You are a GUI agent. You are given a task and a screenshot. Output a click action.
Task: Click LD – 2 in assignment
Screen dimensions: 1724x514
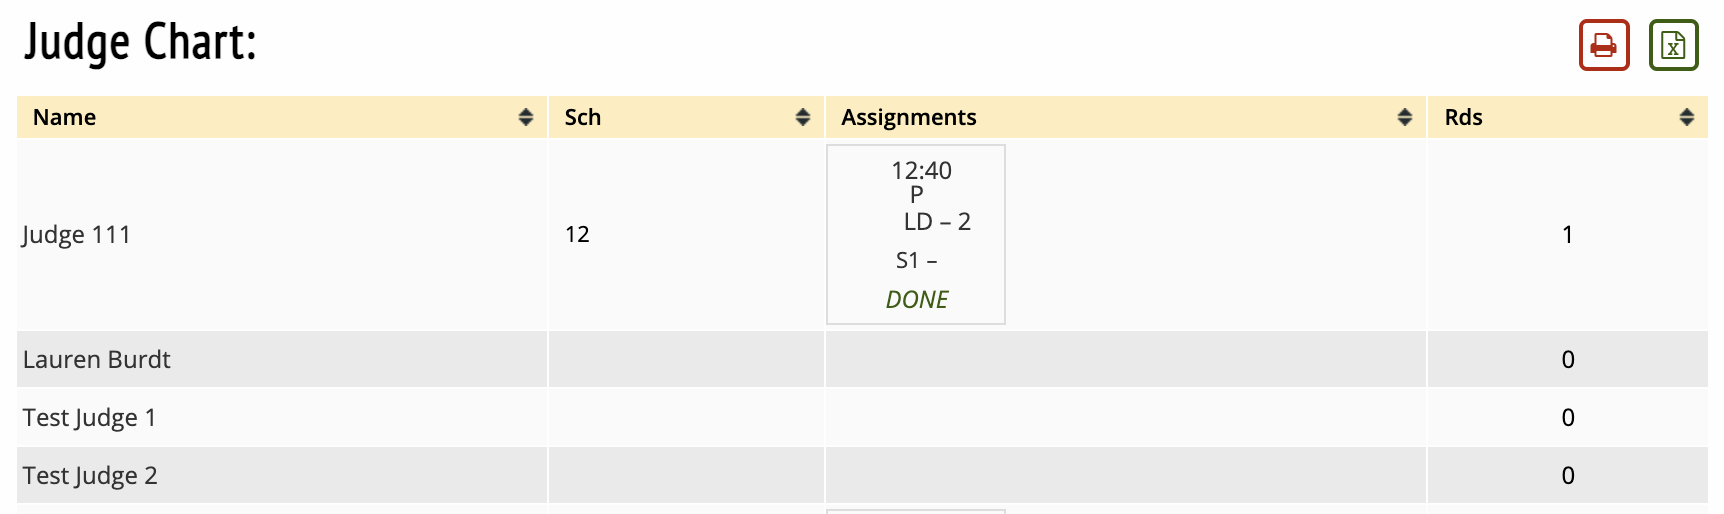tap(937, 222)
